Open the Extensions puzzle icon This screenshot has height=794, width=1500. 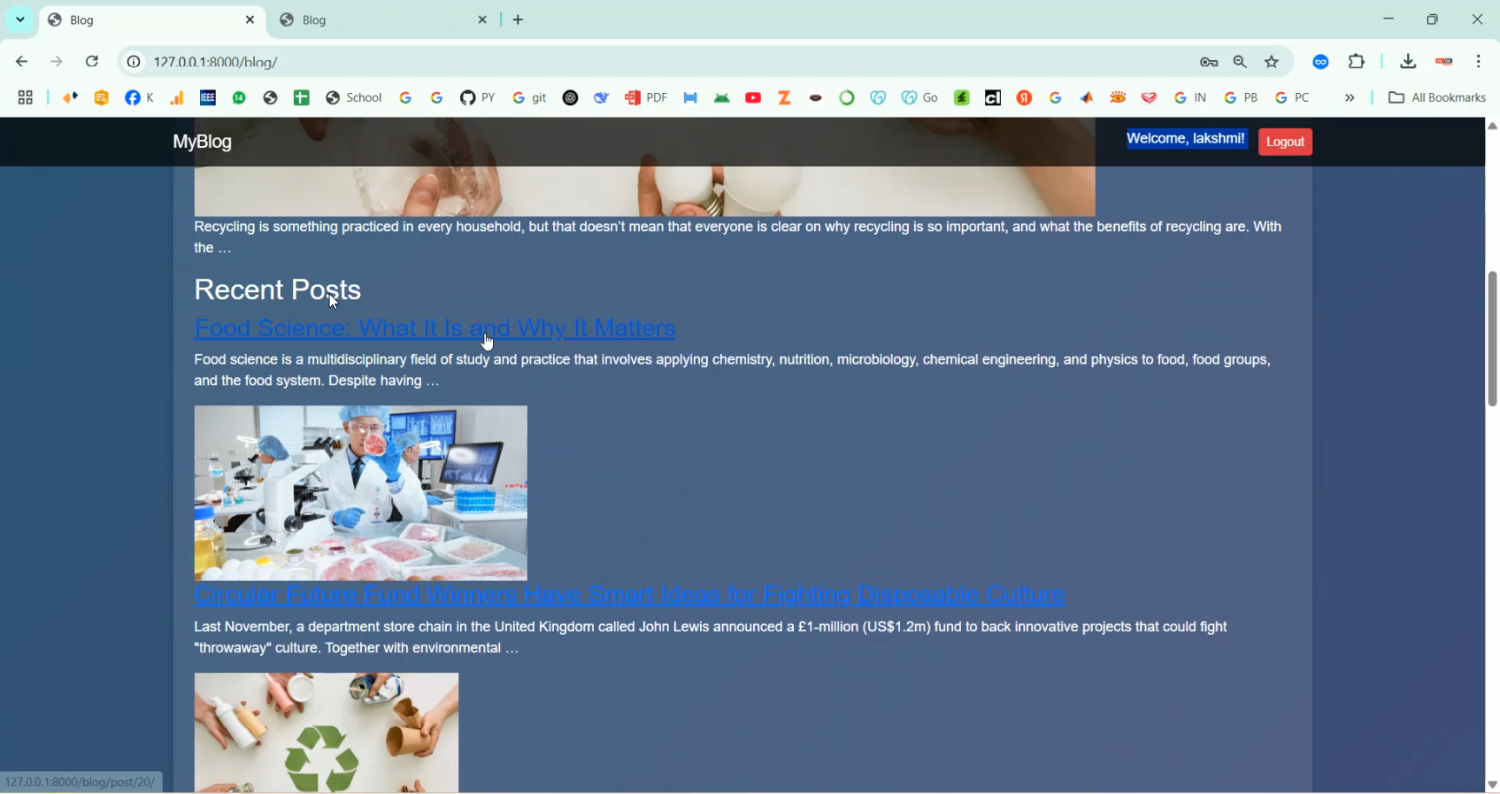(x=1356, y=62)
